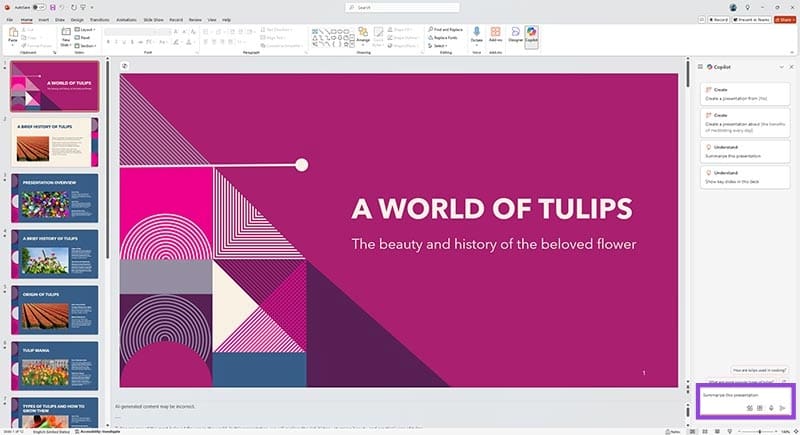Click 'Show key slides in this deck' suggestion
800x435 pixels.
coord(745,177)
